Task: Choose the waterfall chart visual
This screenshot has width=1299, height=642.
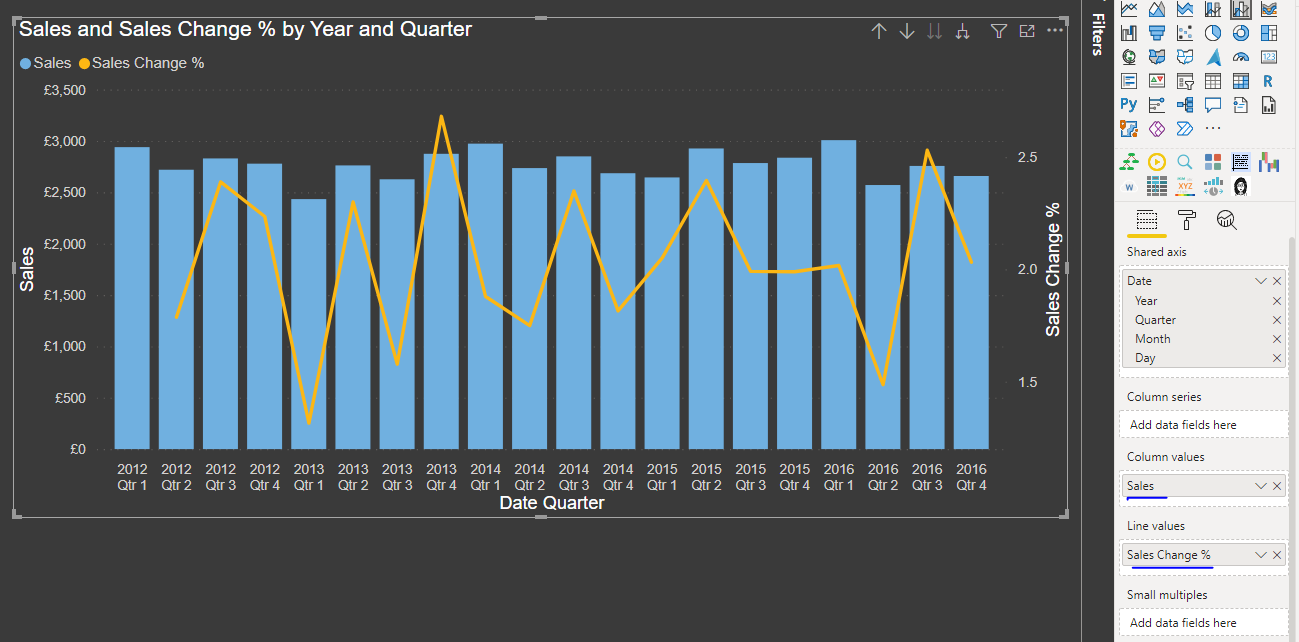Action: pyautogui.click(x=1129, y=33)
